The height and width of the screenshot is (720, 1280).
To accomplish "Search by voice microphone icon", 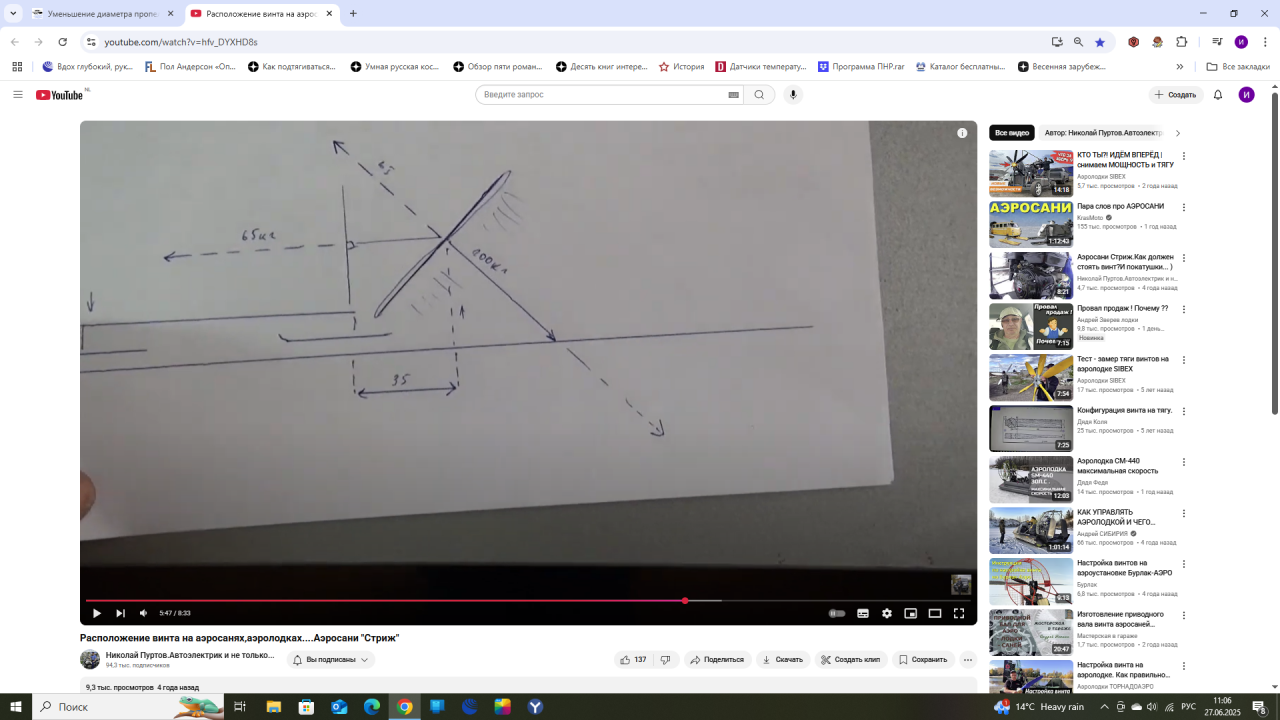I will click(x=793, y=95).
